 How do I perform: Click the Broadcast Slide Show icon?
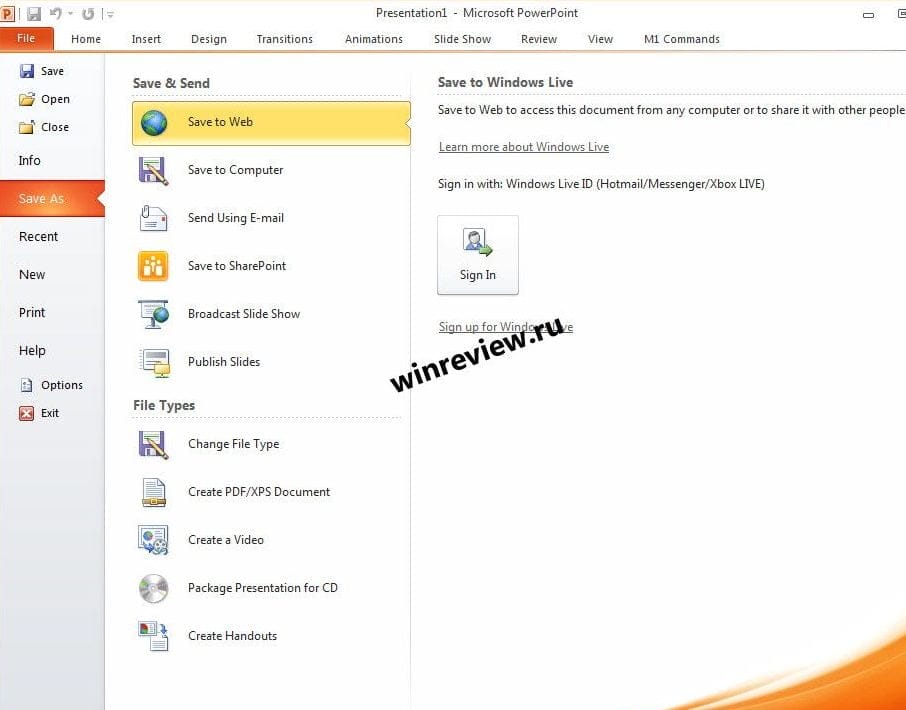click(x=154, y=314)
